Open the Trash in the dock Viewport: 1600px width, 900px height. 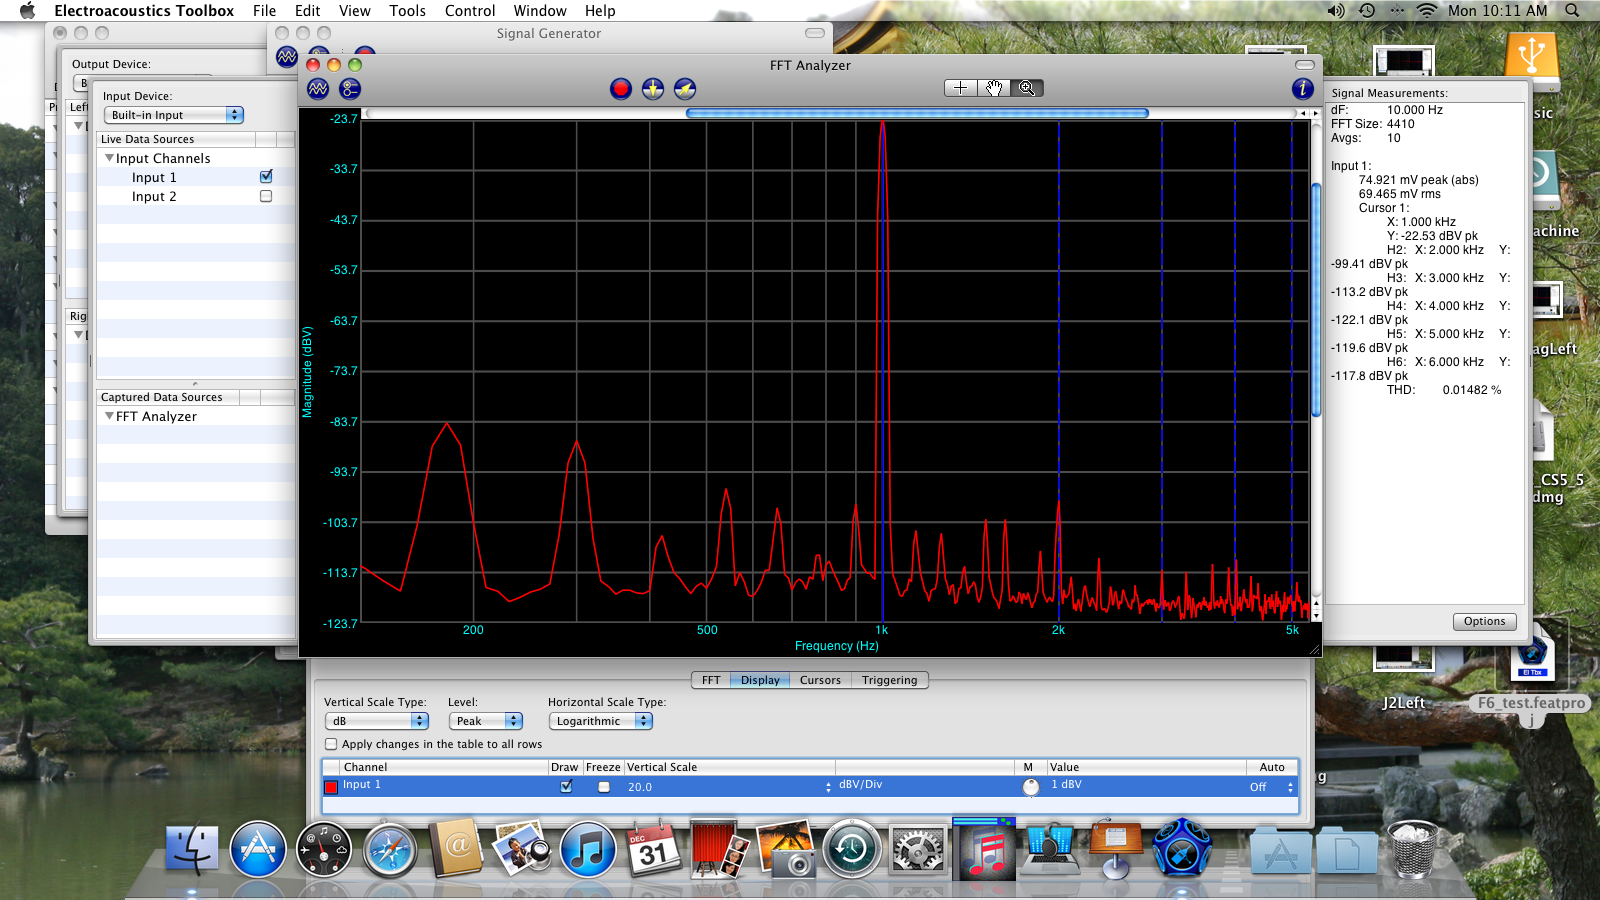(1413, 850)
